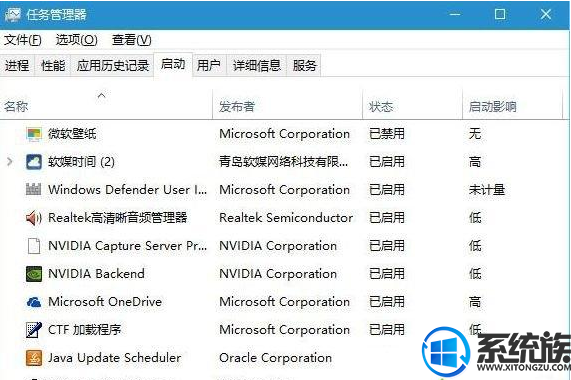Close the Task Manager window
This screenshot has width=571, height=380.
pos(546,15)
